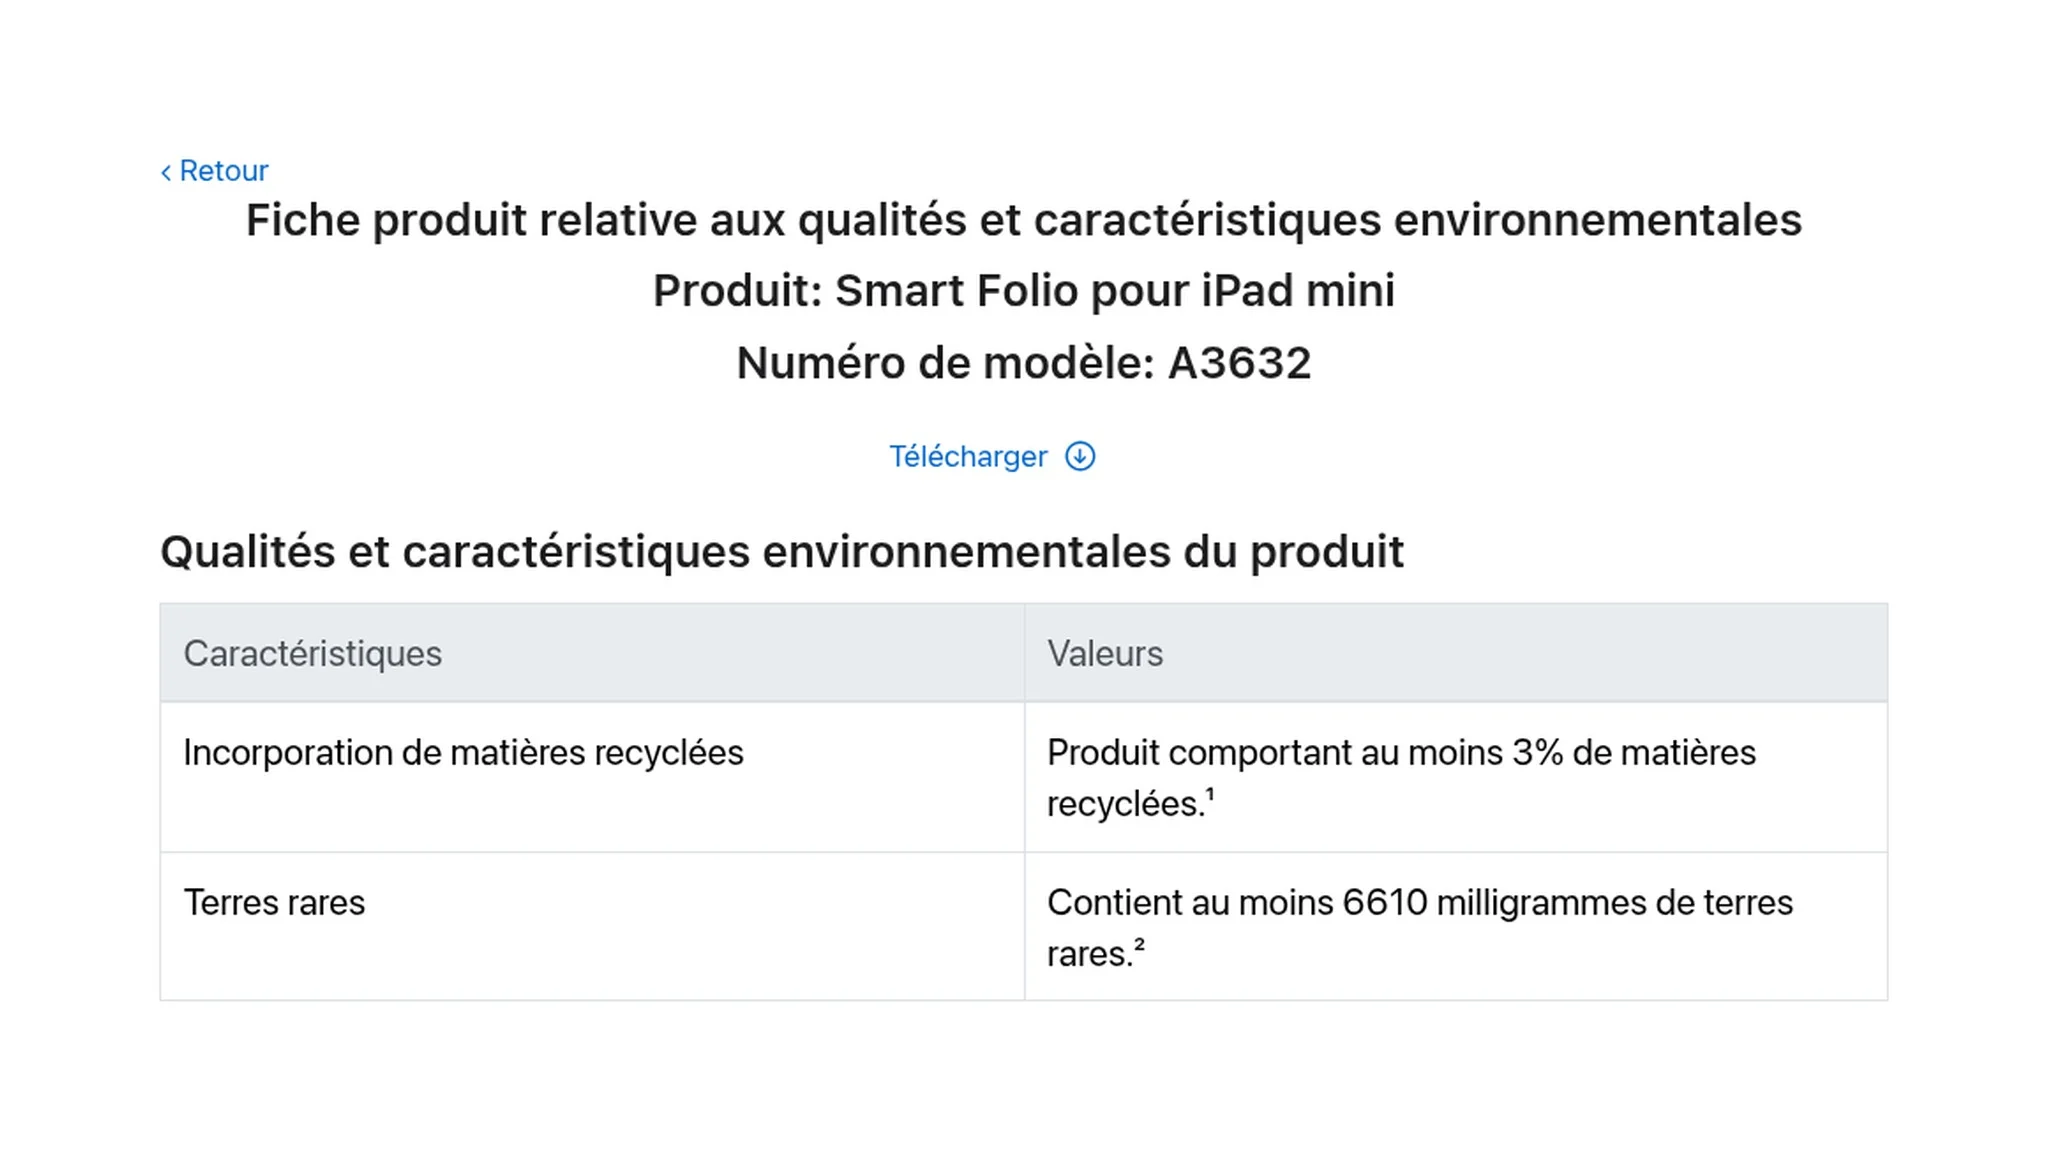
Task: Click footnote 2 superscript after rares
Action: point(1139,944)
